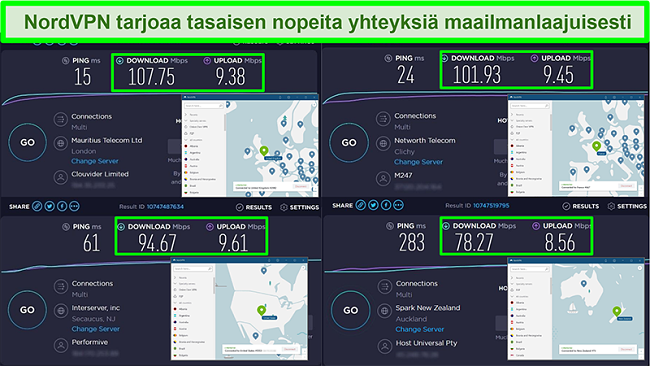Click green New Zealand pin on NordVPN map
Image resolution: width=650 pixels, height=366 pixels.
point(617,311)
